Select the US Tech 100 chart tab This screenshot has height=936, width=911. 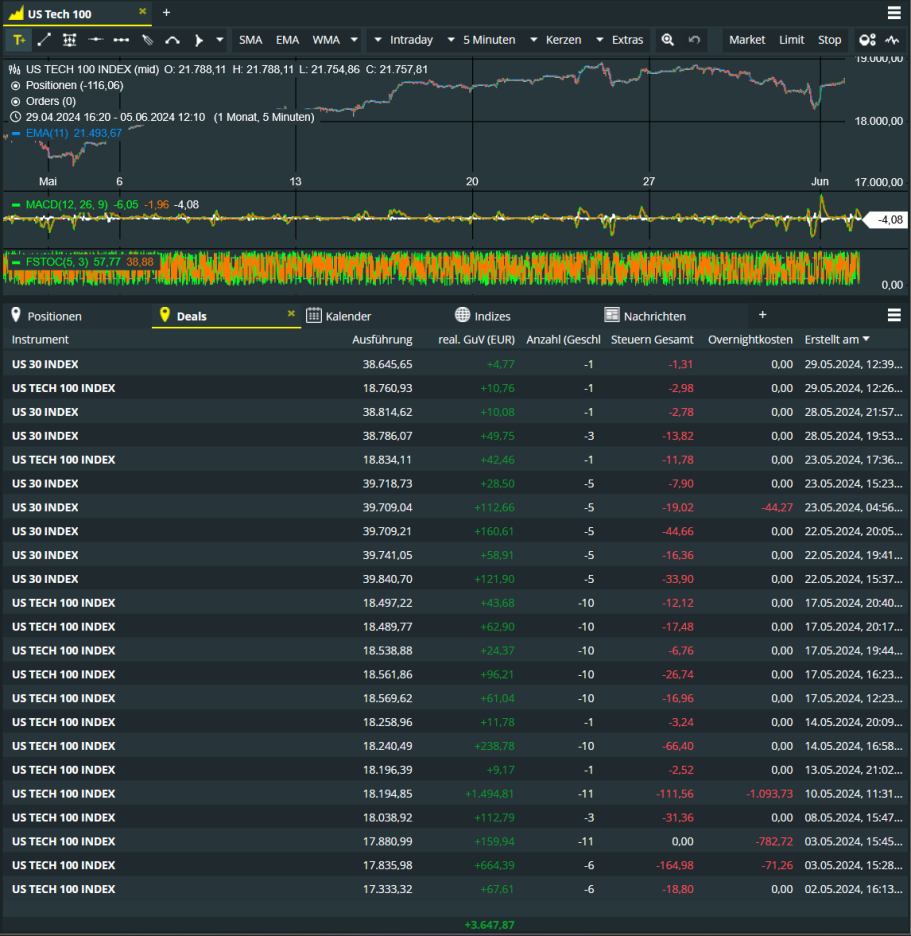[77, 14]
